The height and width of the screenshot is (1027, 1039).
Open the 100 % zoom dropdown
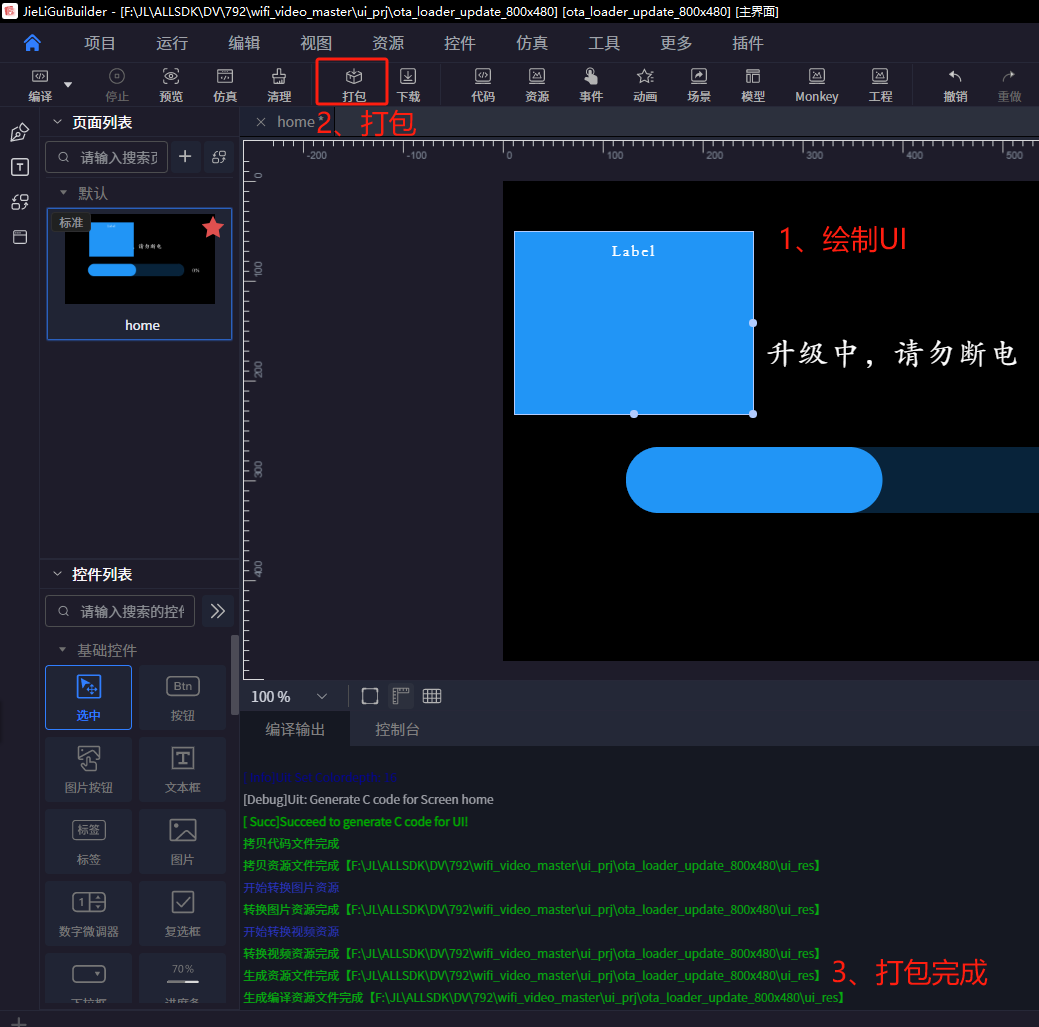(x=289, y=696)
